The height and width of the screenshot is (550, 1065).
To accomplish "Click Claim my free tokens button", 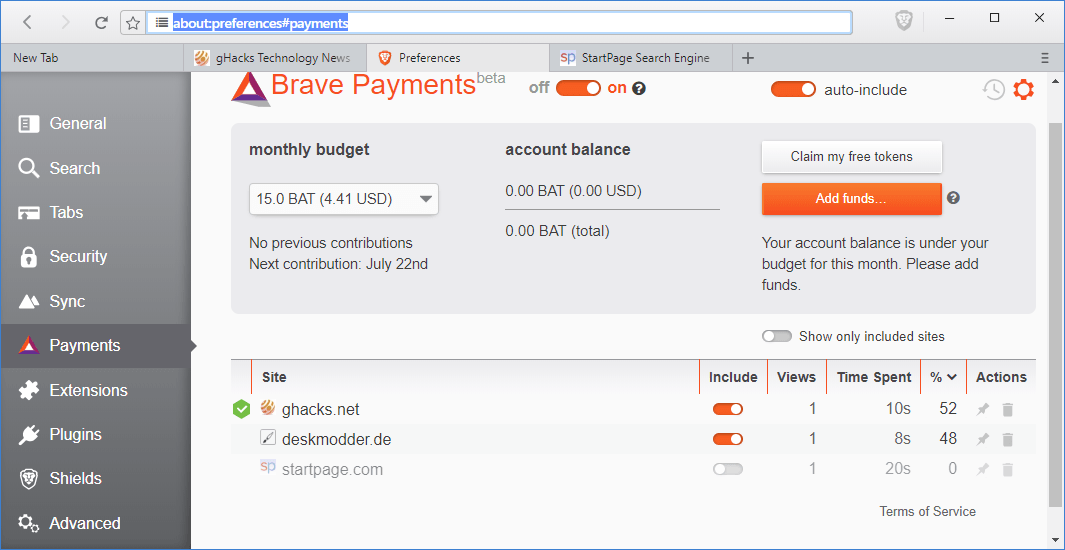I will coord(852,157).
